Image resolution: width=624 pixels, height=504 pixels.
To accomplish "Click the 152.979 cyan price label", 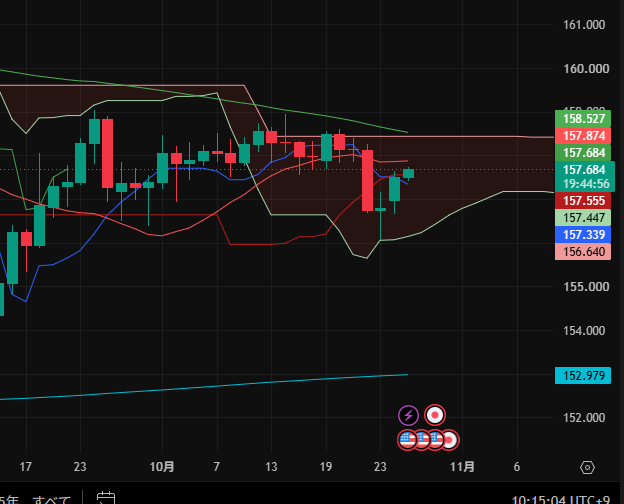I will (583, 375).
